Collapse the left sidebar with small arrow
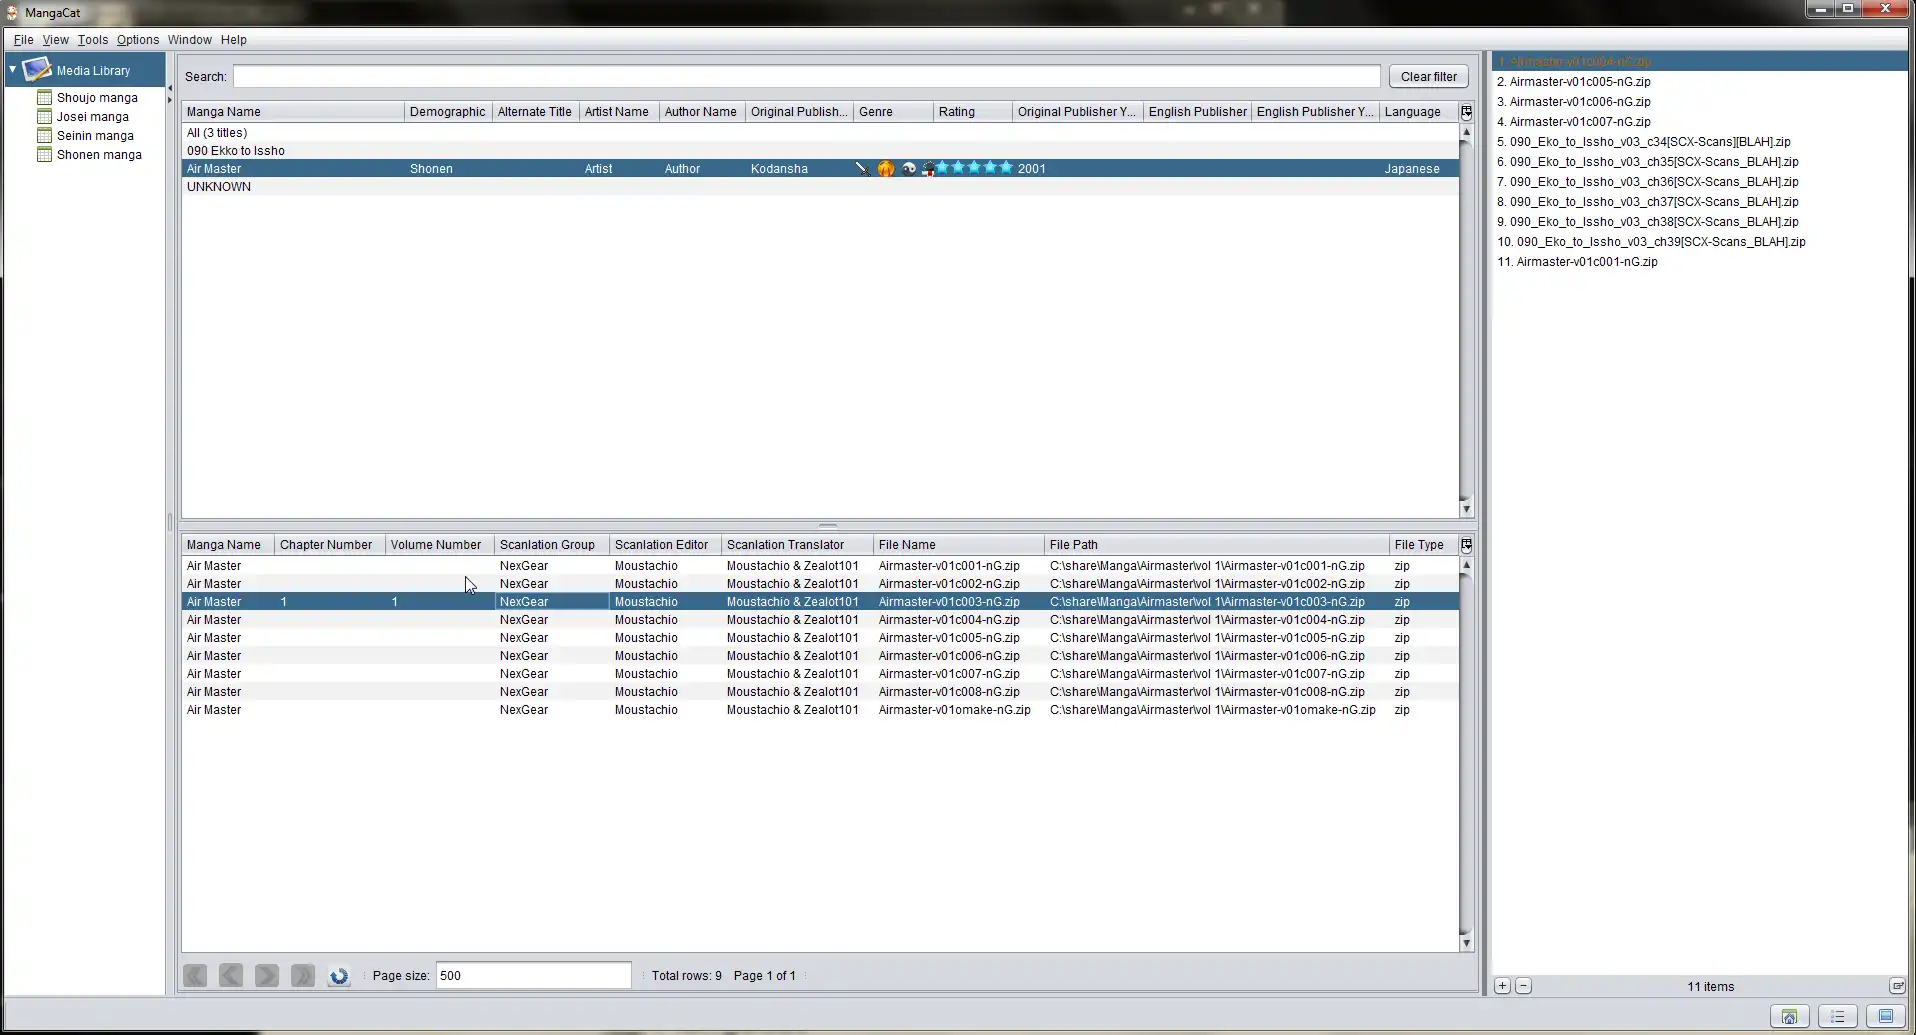 (170, 88)
